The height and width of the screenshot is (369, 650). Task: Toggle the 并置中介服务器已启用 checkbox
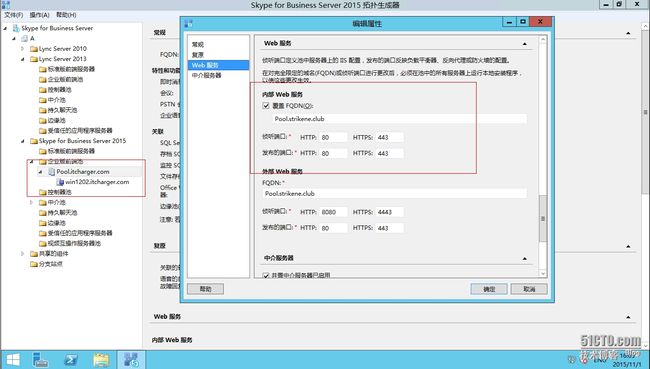(x=266, y=275)
